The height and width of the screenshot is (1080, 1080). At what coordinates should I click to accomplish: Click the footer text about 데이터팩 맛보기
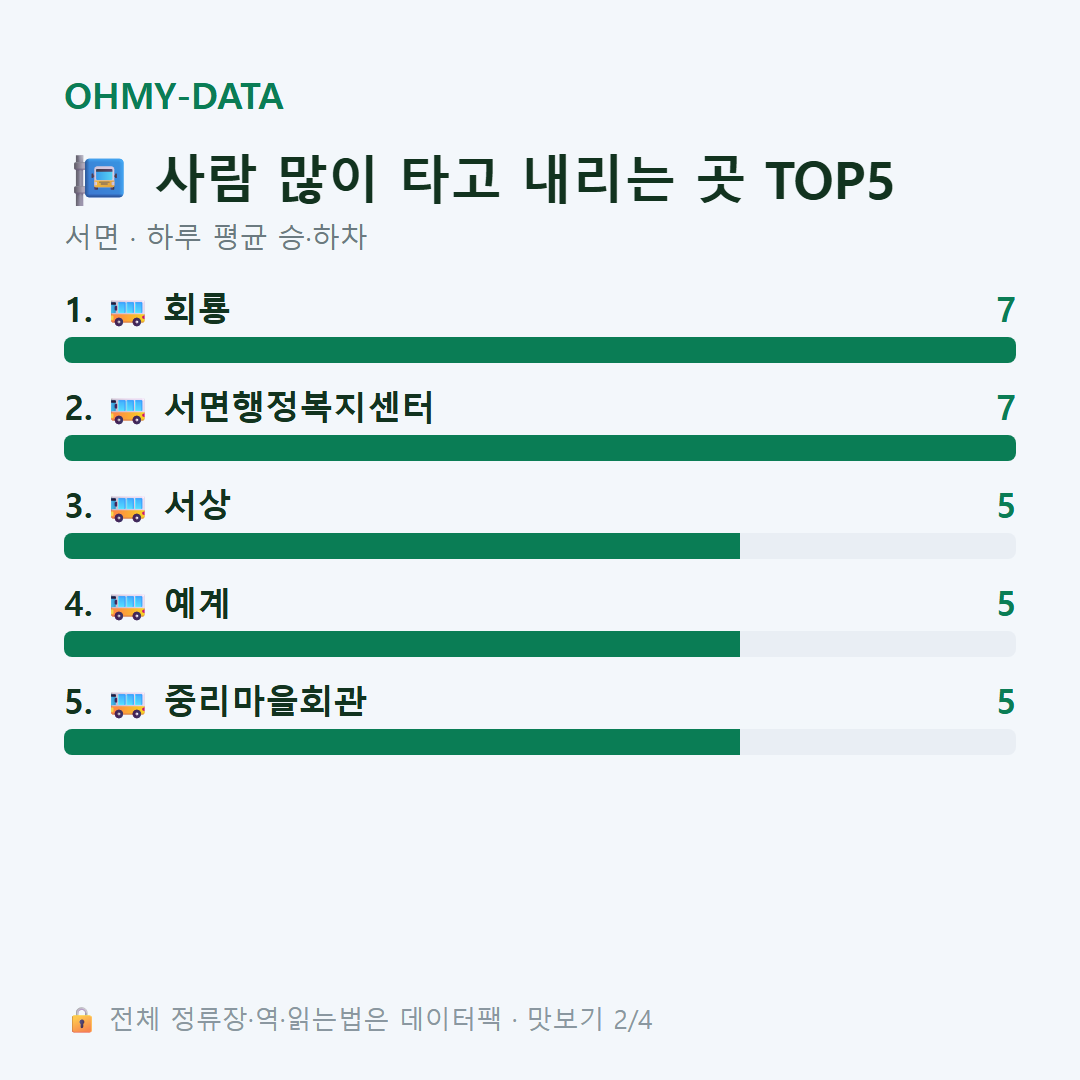point(380,1019)
